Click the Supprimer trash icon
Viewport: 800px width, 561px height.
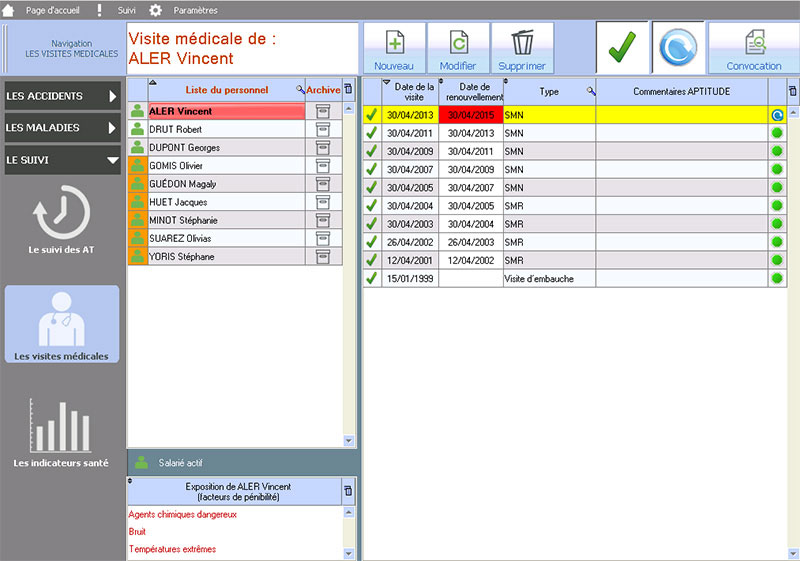[x=522, y=42]
